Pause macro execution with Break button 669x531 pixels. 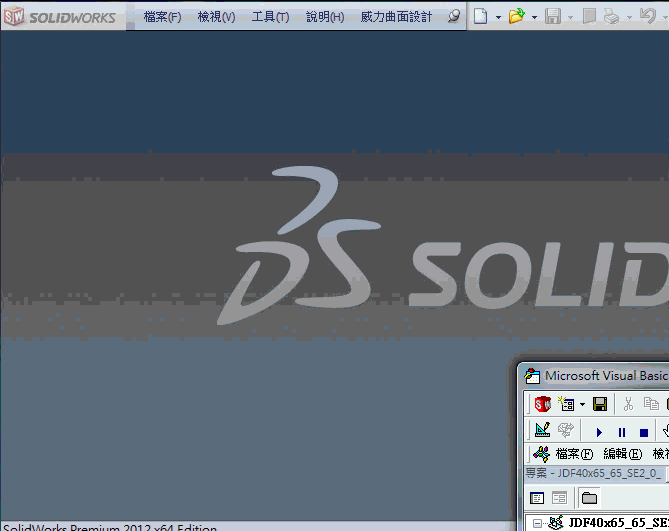point(622,432)
